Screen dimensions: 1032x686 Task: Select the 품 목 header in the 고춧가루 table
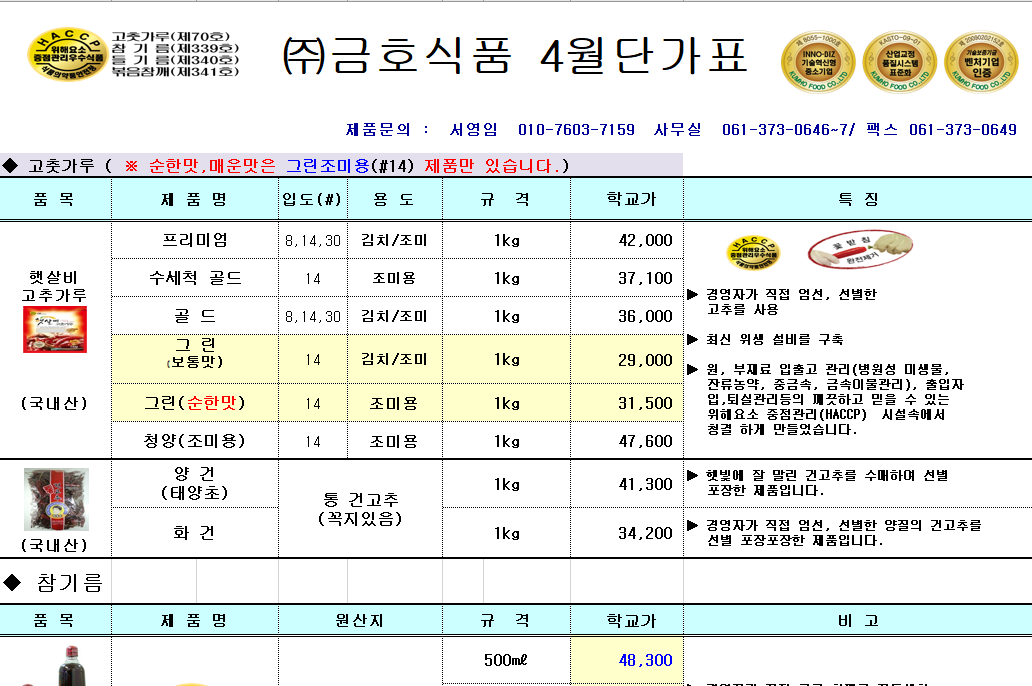pyautogui.click(x=55, y=199)
